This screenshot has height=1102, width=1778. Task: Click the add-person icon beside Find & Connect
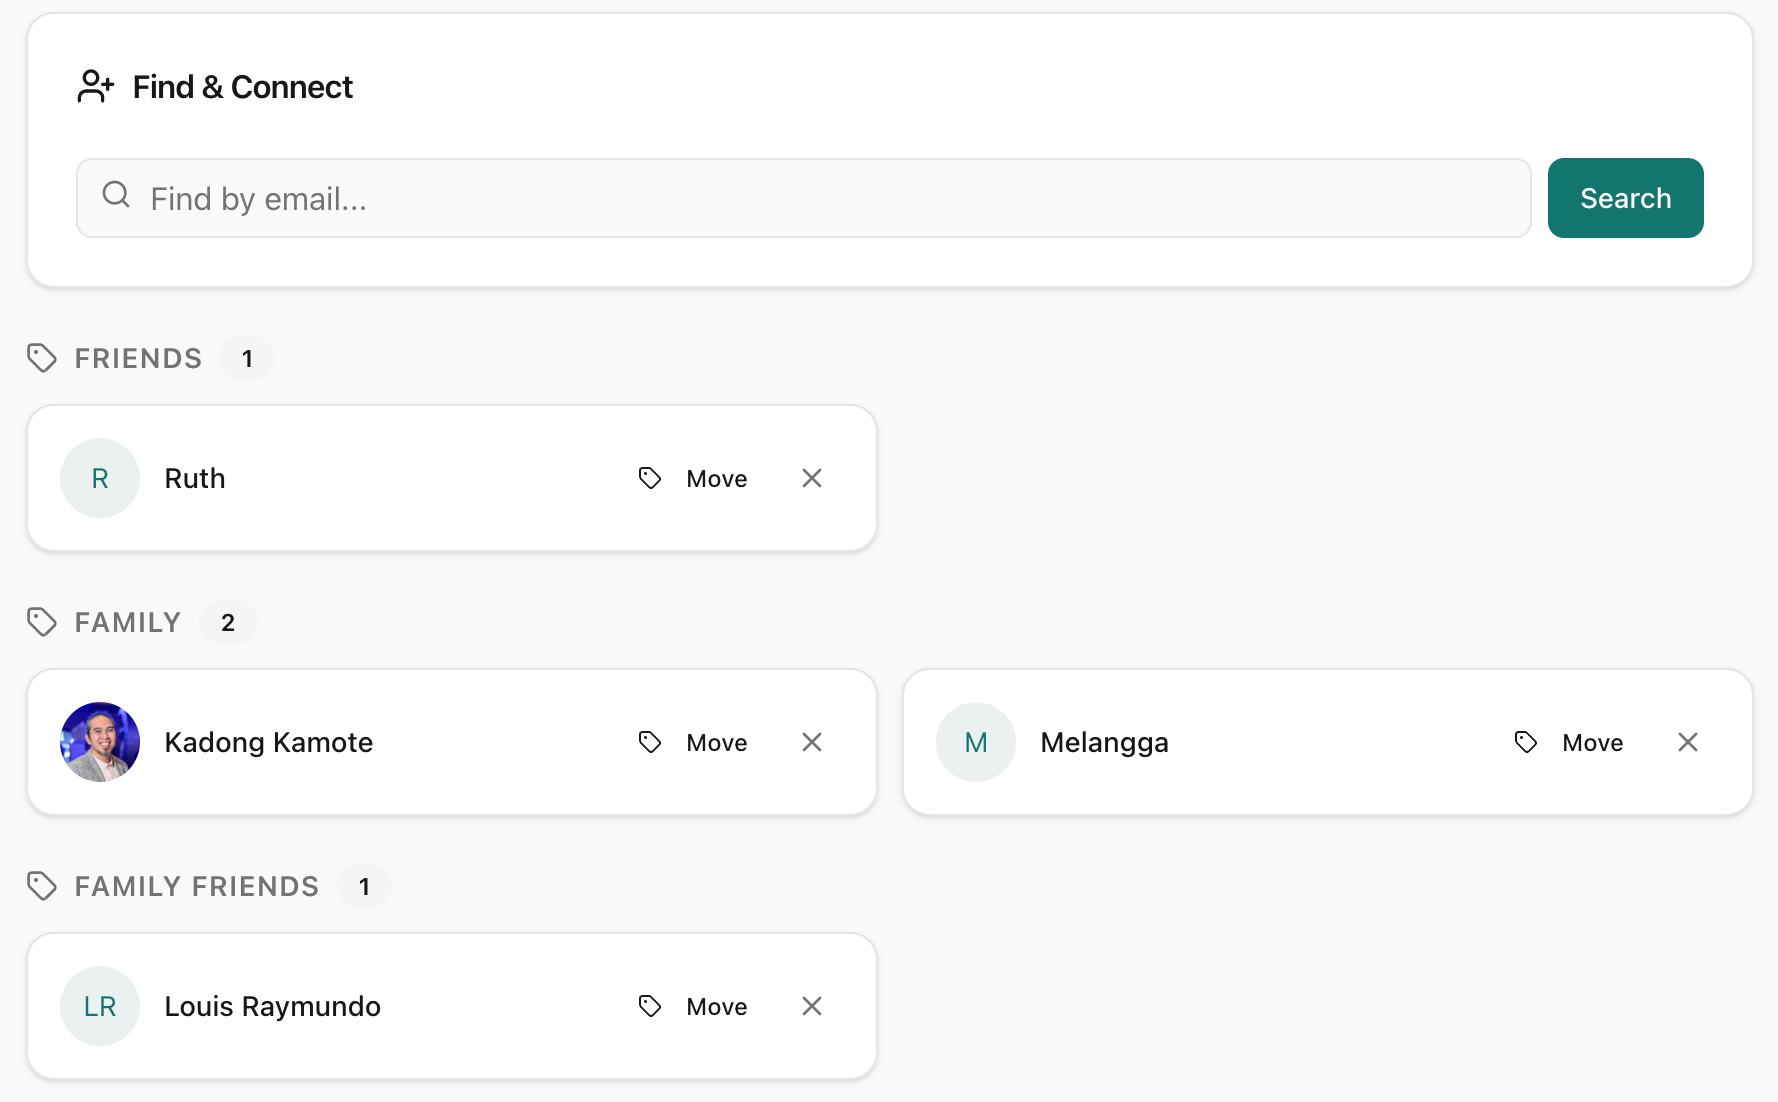96,87
